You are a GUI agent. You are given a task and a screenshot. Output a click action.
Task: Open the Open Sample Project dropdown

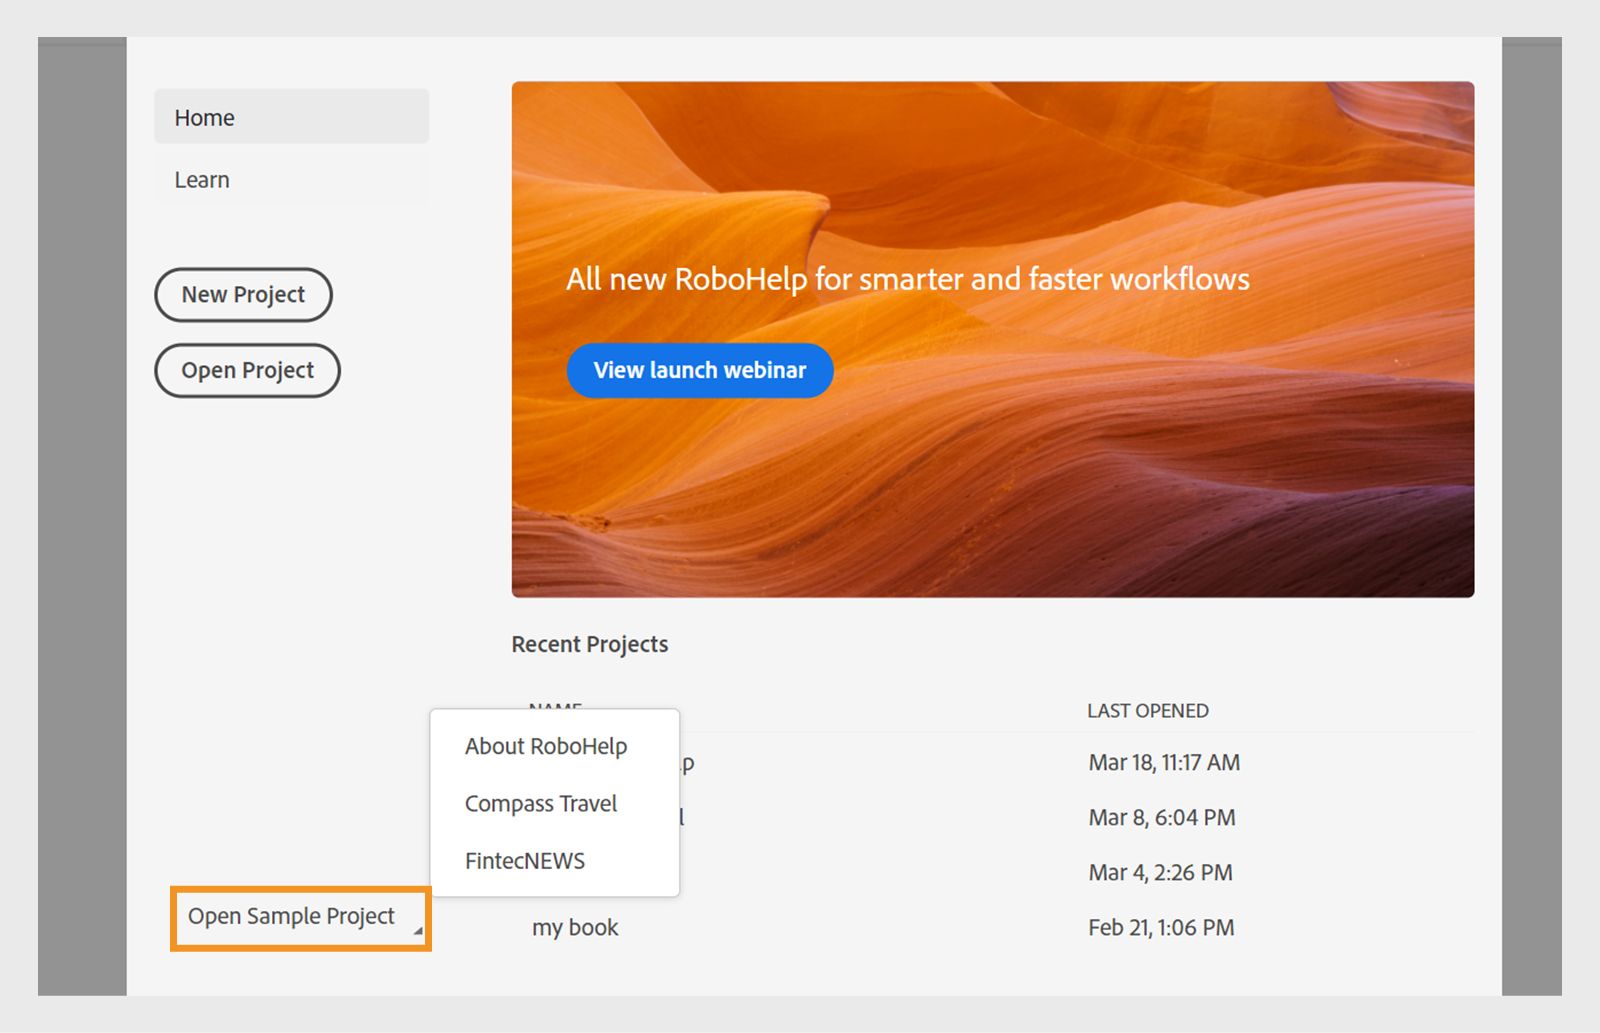pyautogui.click(x=292, y=917)
